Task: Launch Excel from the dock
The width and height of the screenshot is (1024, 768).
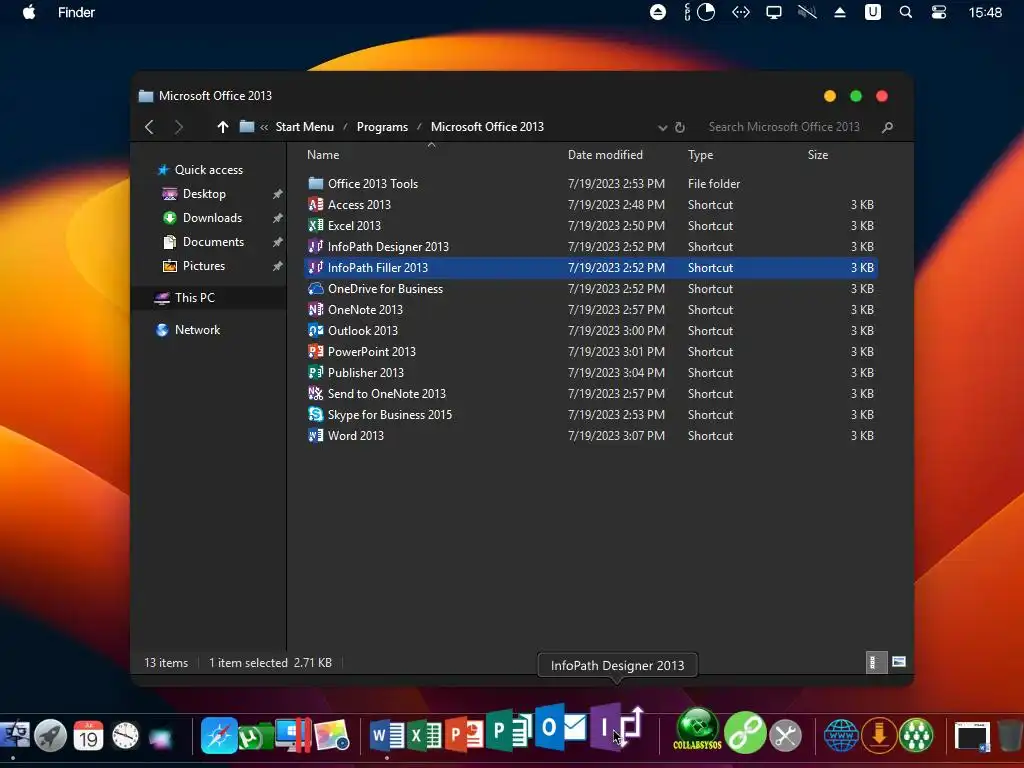Action: (424, 736)
